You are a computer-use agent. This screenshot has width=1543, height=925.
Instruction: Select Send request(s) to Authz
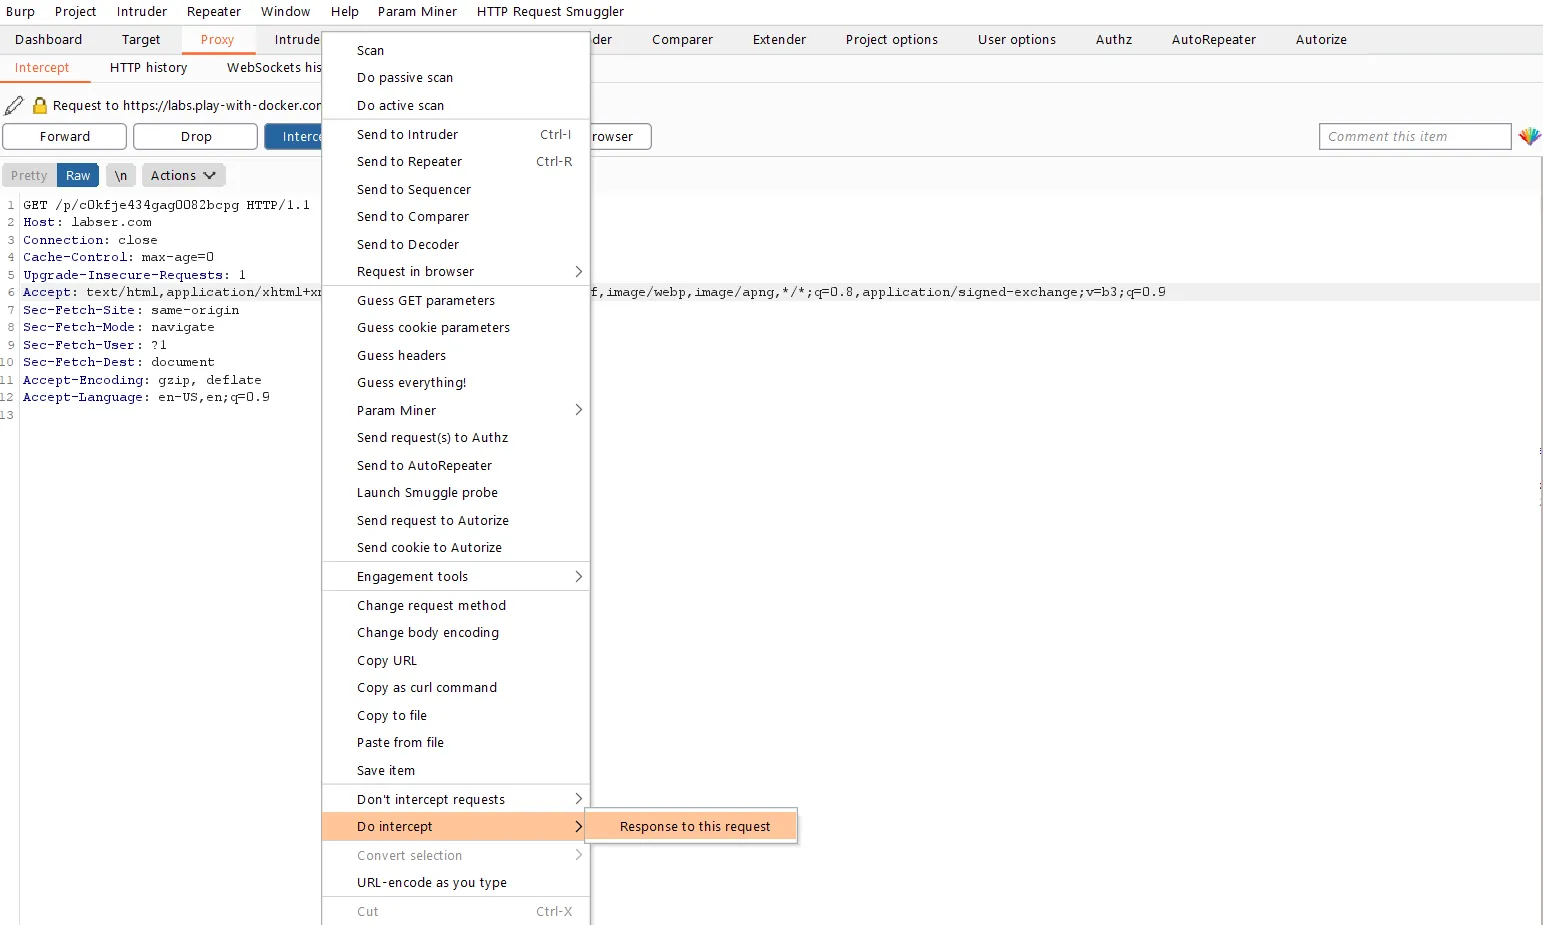456,438
